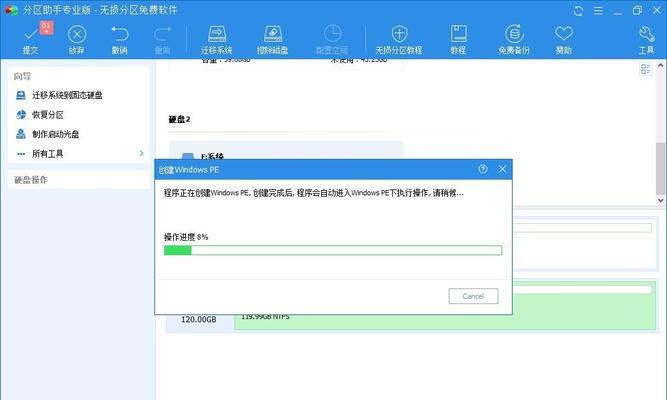Toggle the view layout icon above the disk list scrollbar

coord(645,69)
